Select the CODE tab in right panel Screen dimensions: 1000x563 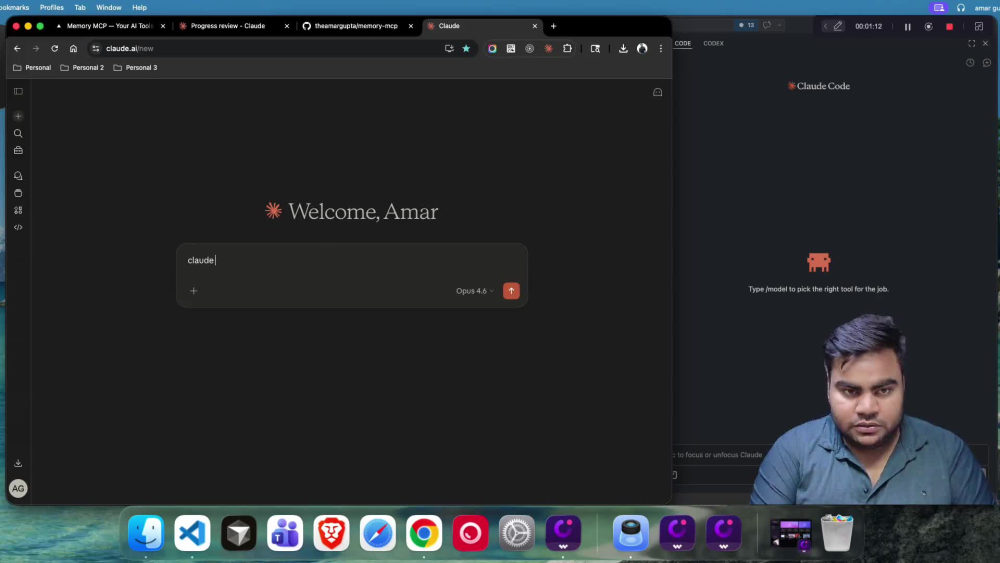pyautogui.click(x=683, y=43)
